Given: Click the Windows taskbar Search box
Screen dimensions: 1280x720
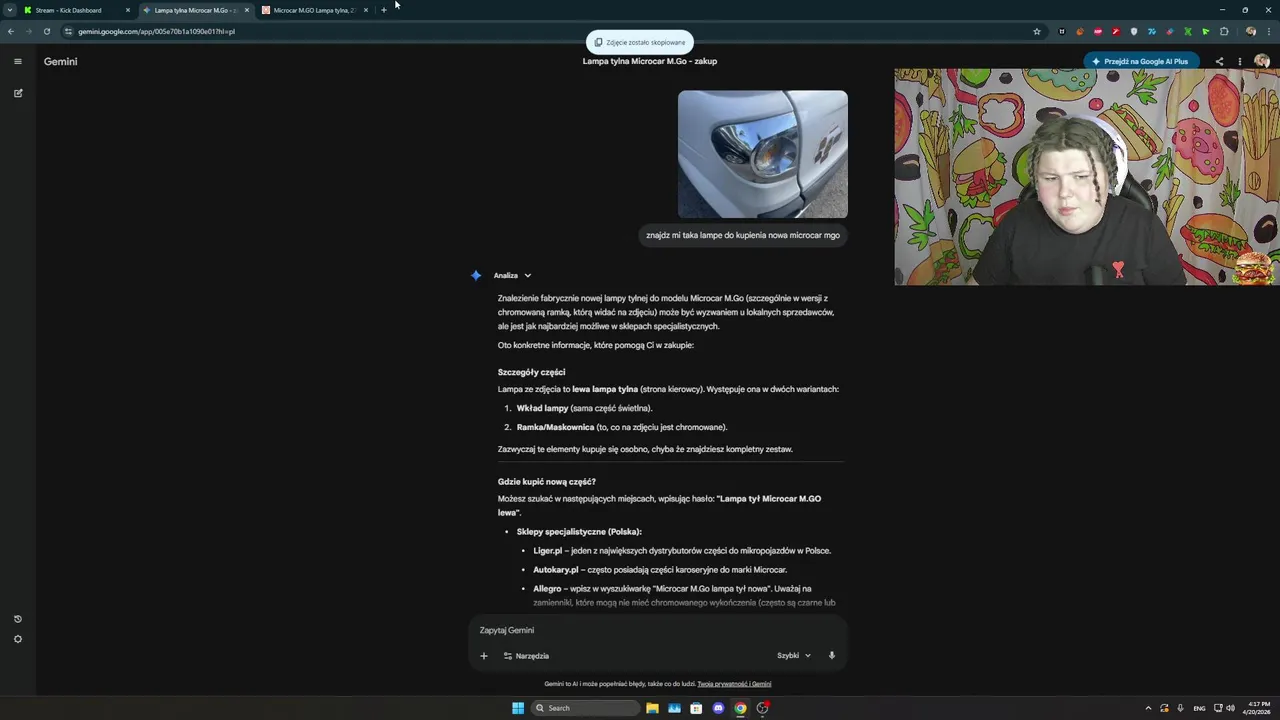Looking at the screenshot, I should (586, 708).
